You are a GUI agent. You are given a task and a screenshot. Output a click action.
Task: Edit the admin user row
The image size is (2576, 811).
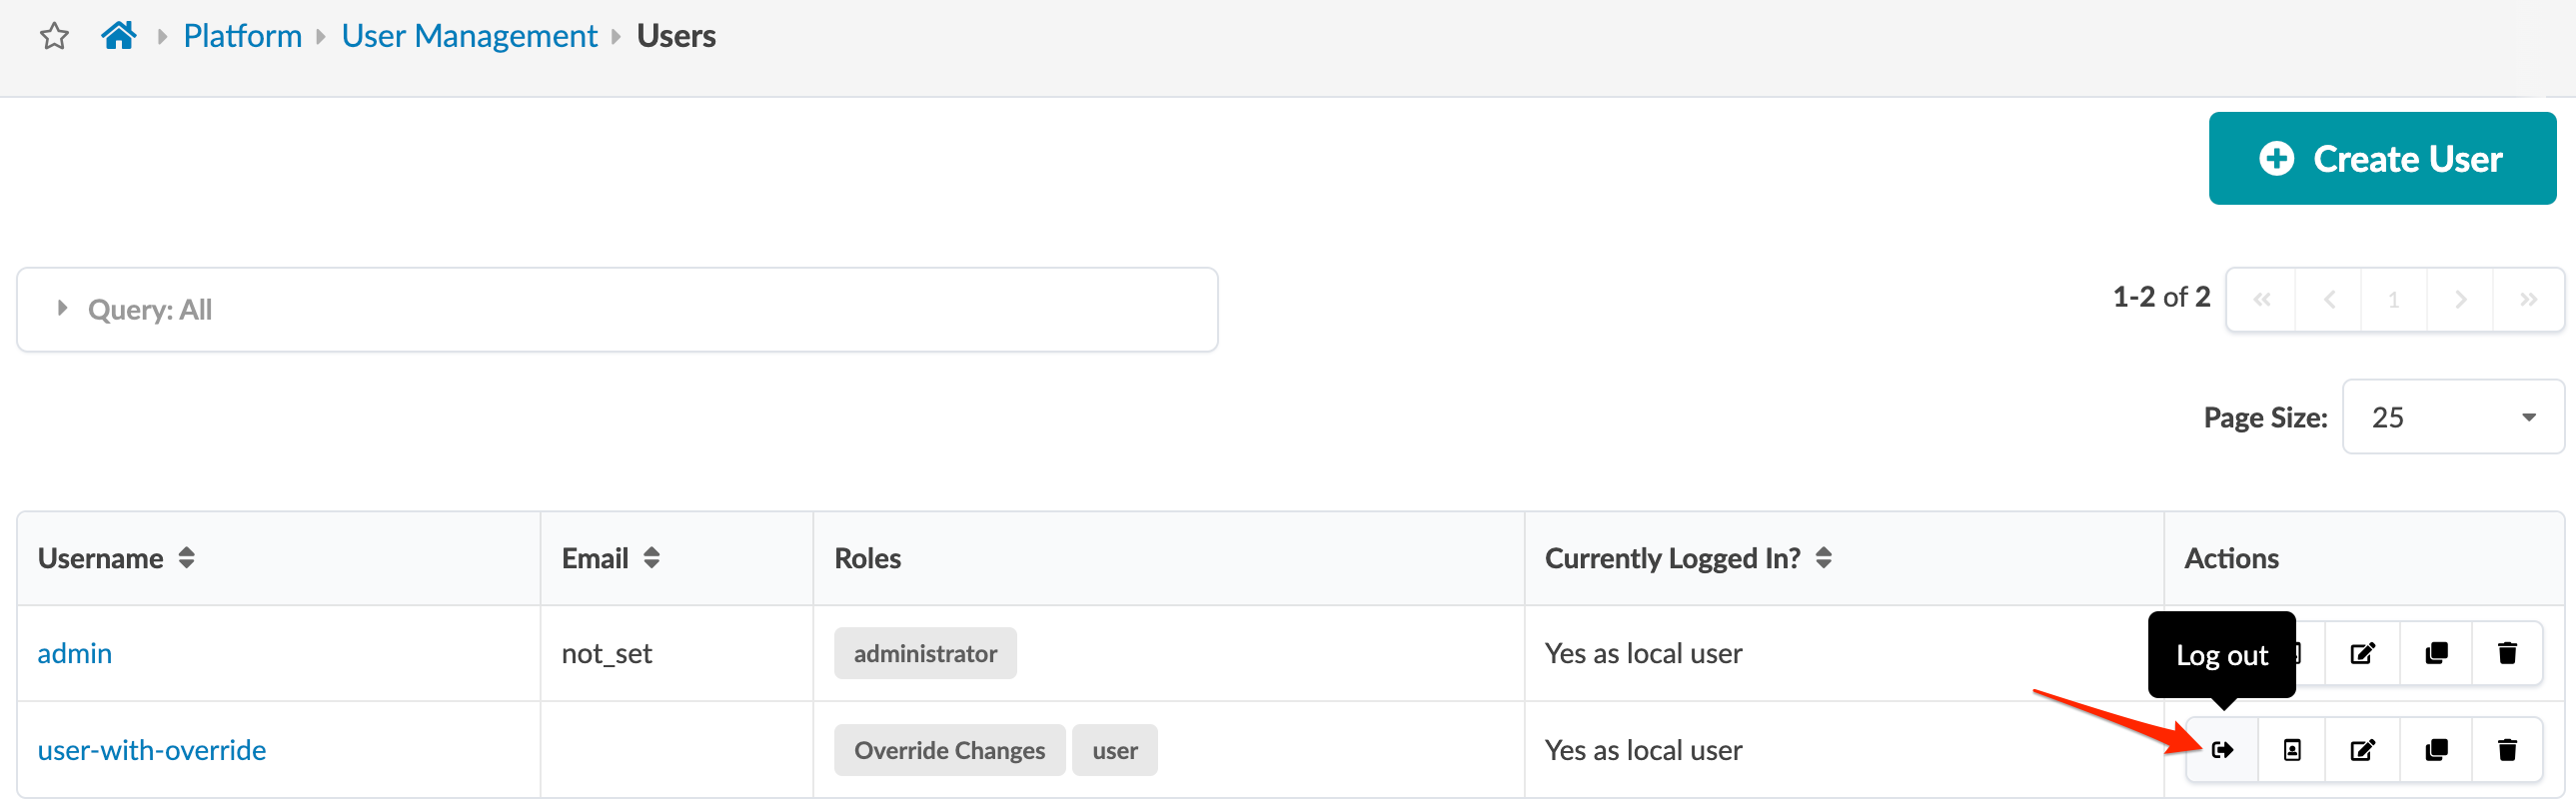click(2362, 654)
